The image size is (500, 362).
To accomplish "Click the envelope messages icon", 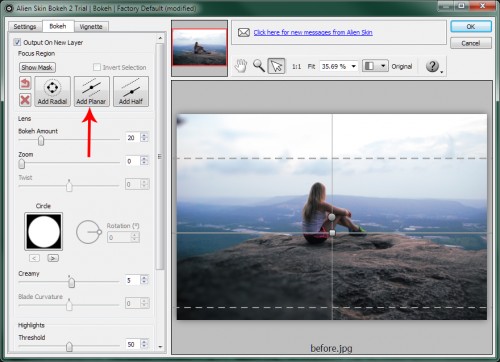I will tap(244, 32).
